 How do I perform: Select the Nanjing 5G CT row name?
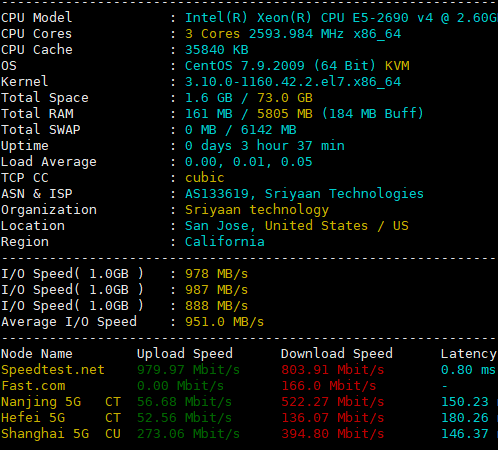click(x=61, y=402)
